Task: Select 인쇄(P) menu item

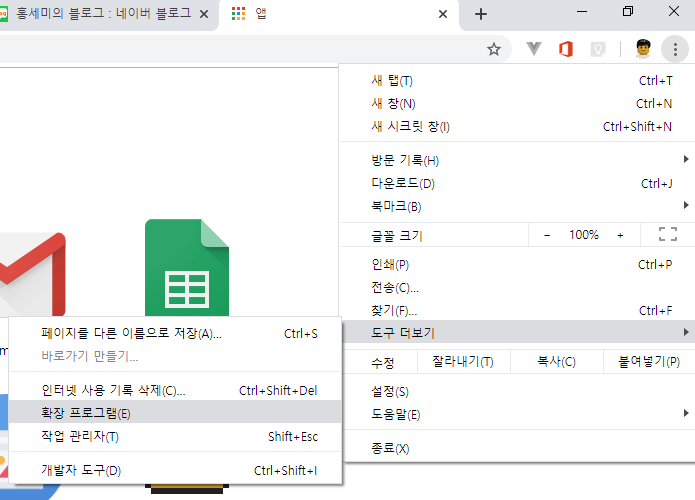Action: 517,265
